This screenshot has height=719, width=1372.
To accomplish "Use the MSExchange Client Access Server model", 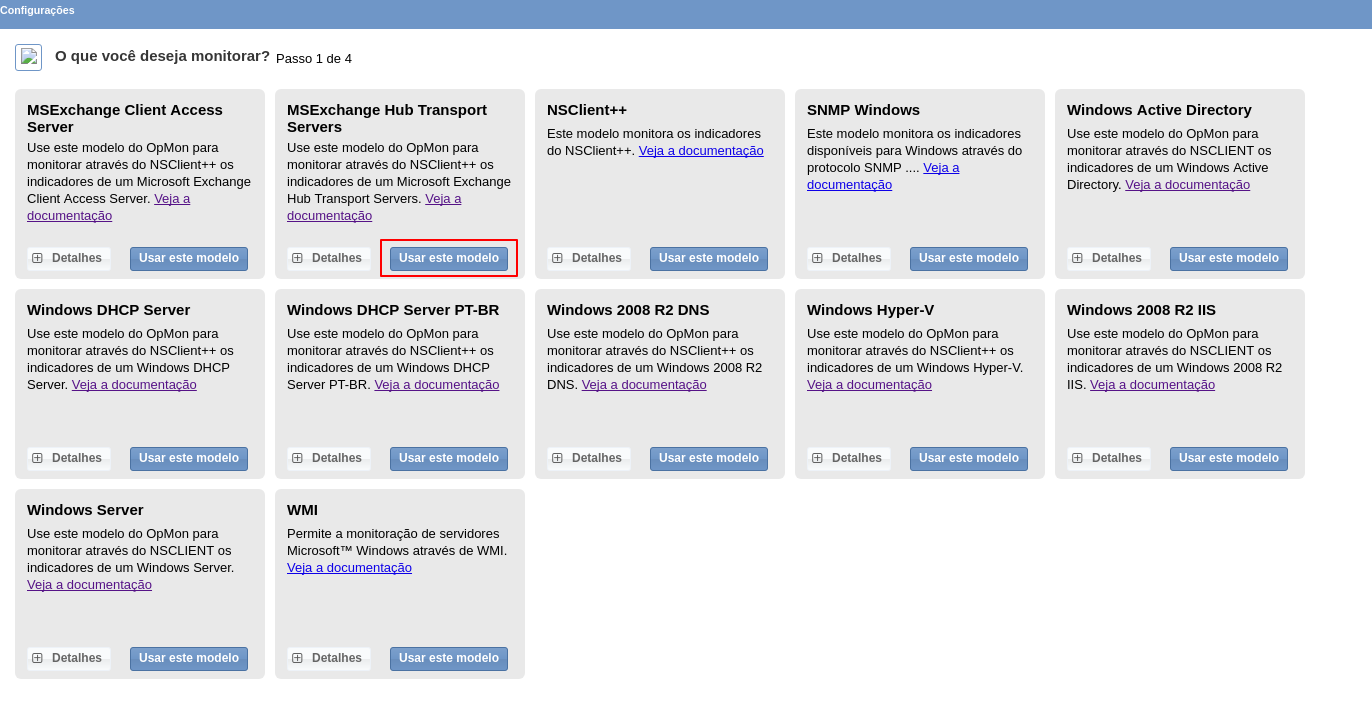I will pyautogui.click(x=189, y=259).
